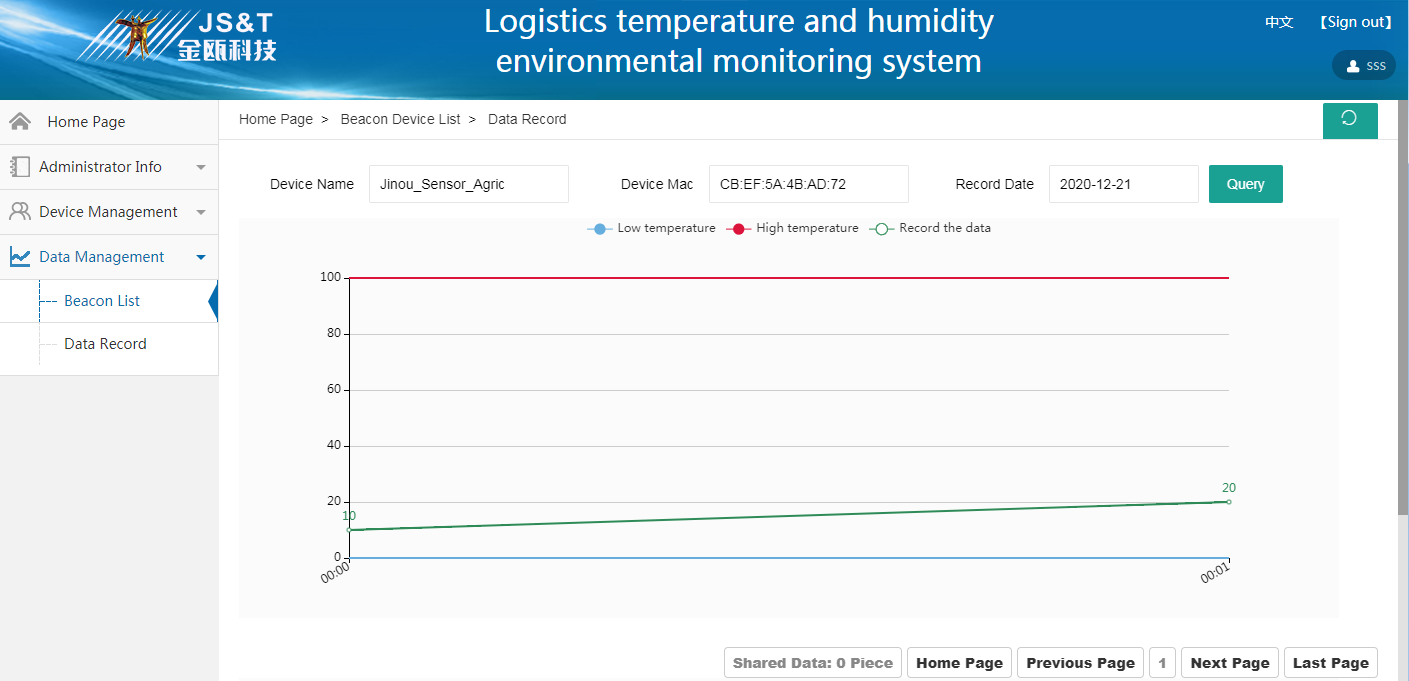Viewport: 1409px width, 681px height.
Task: Click the user avatar icon beside sss
Action: 1353,66
